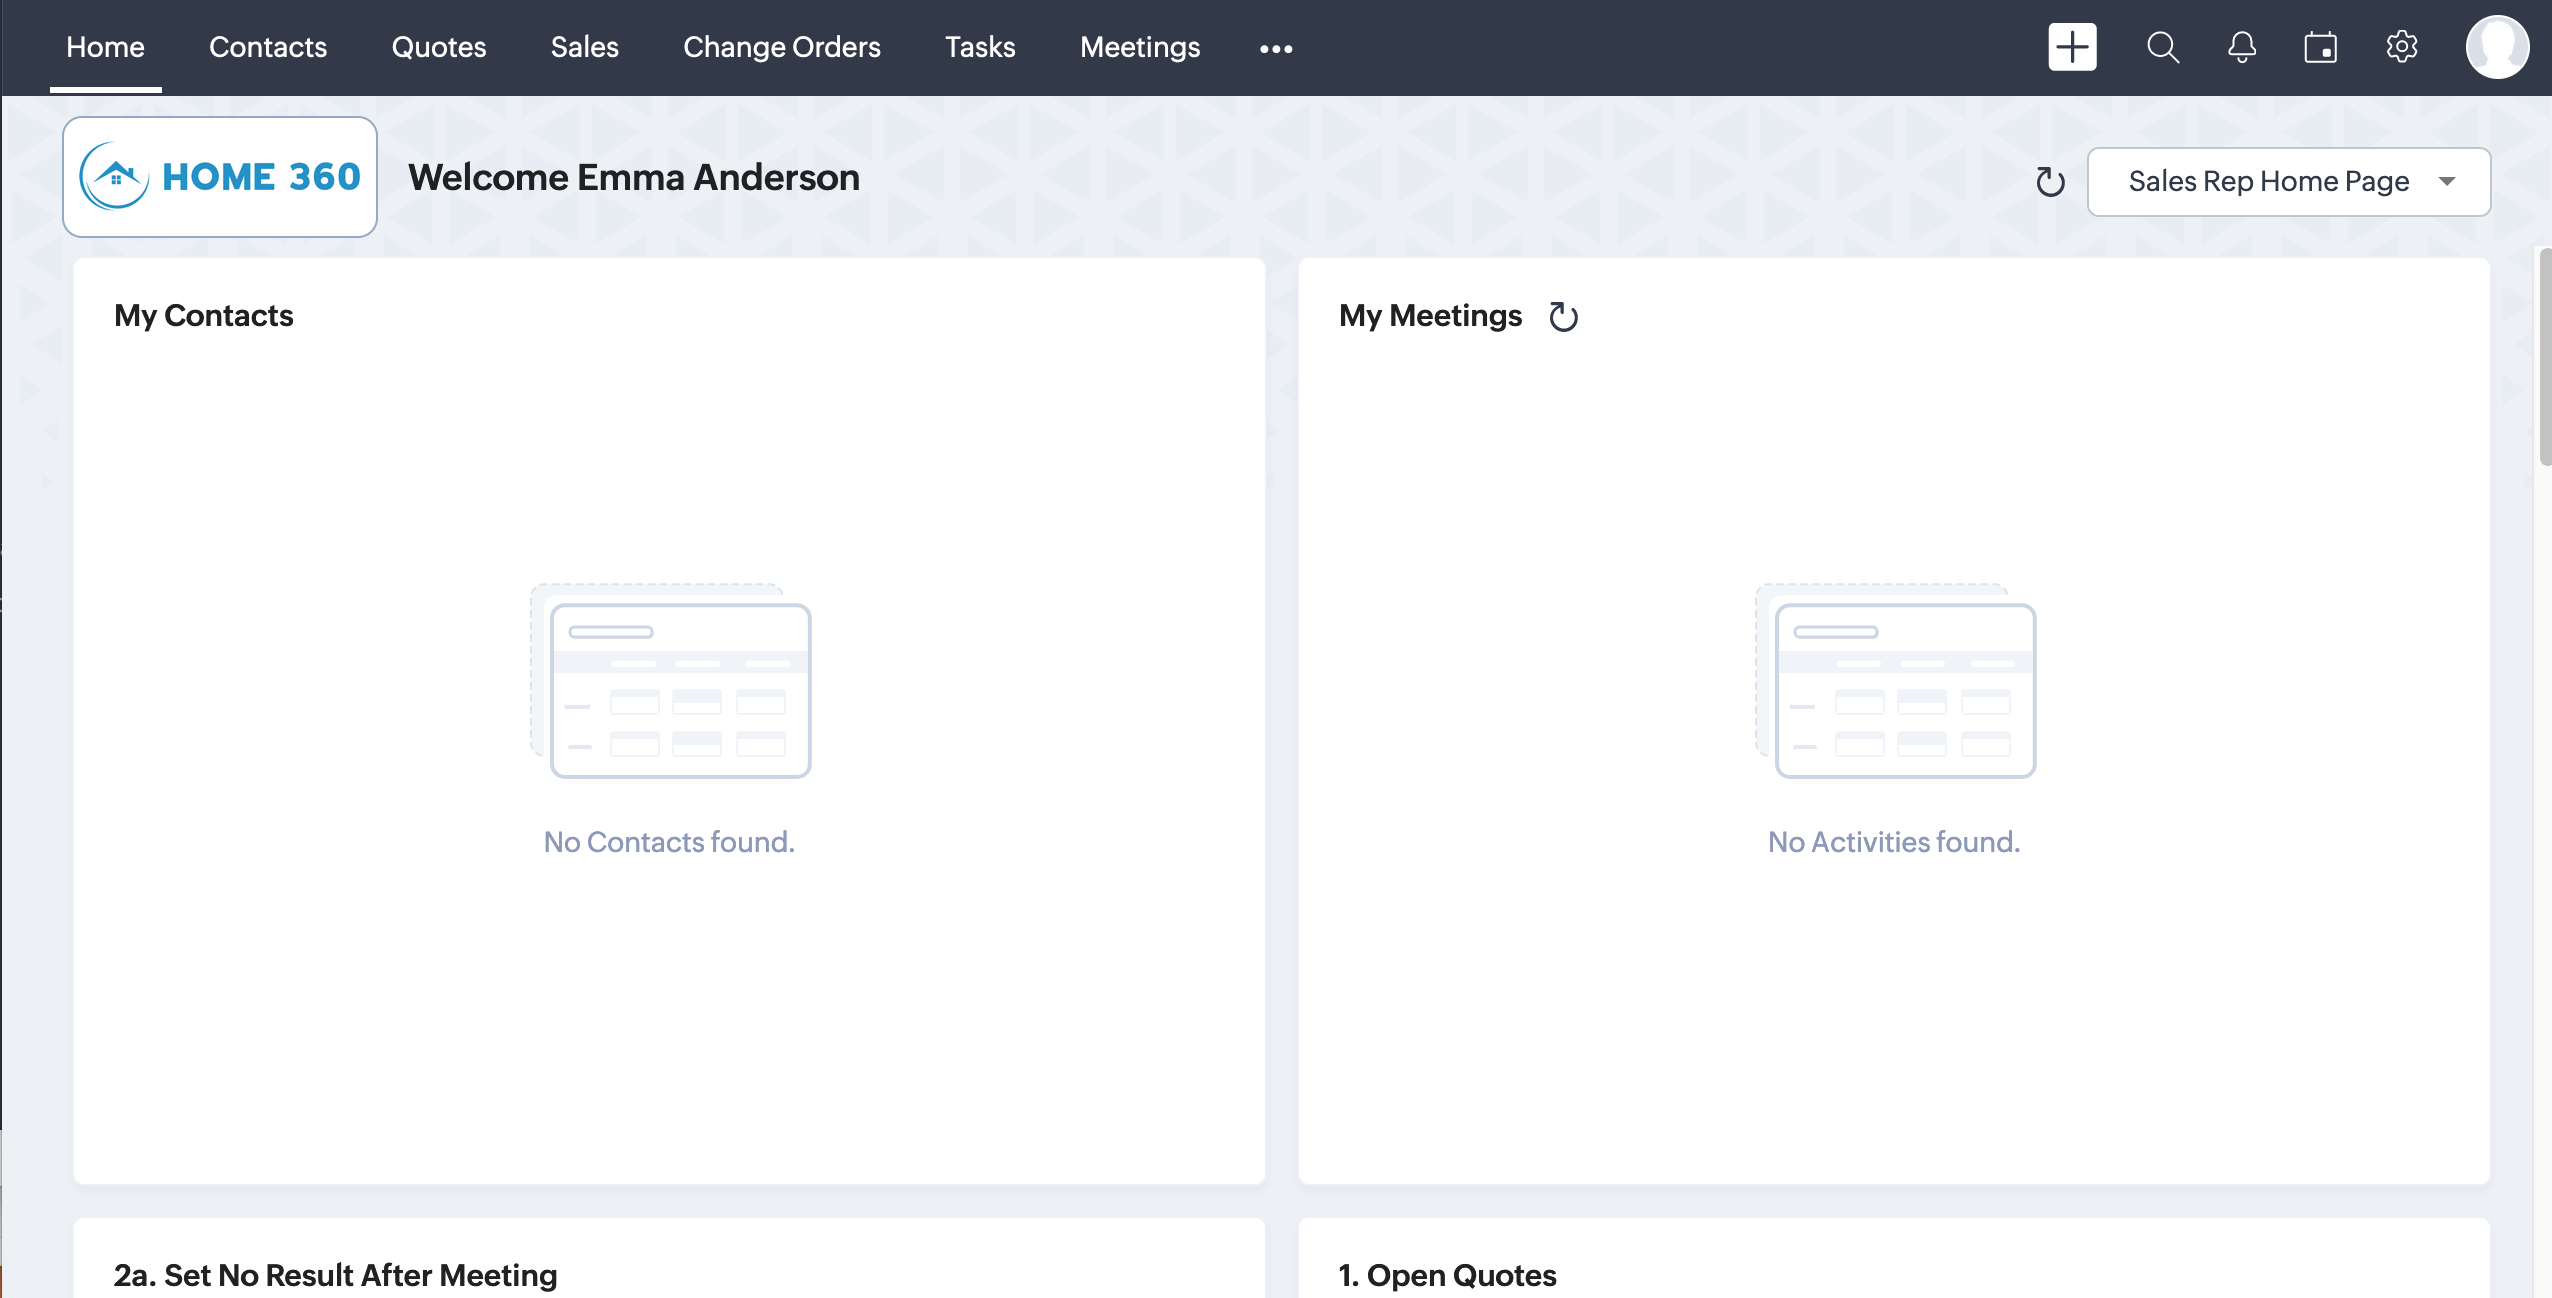Open the calendar icon in top bar
Viewport: 2552px width, 1298px height.
2321,47
